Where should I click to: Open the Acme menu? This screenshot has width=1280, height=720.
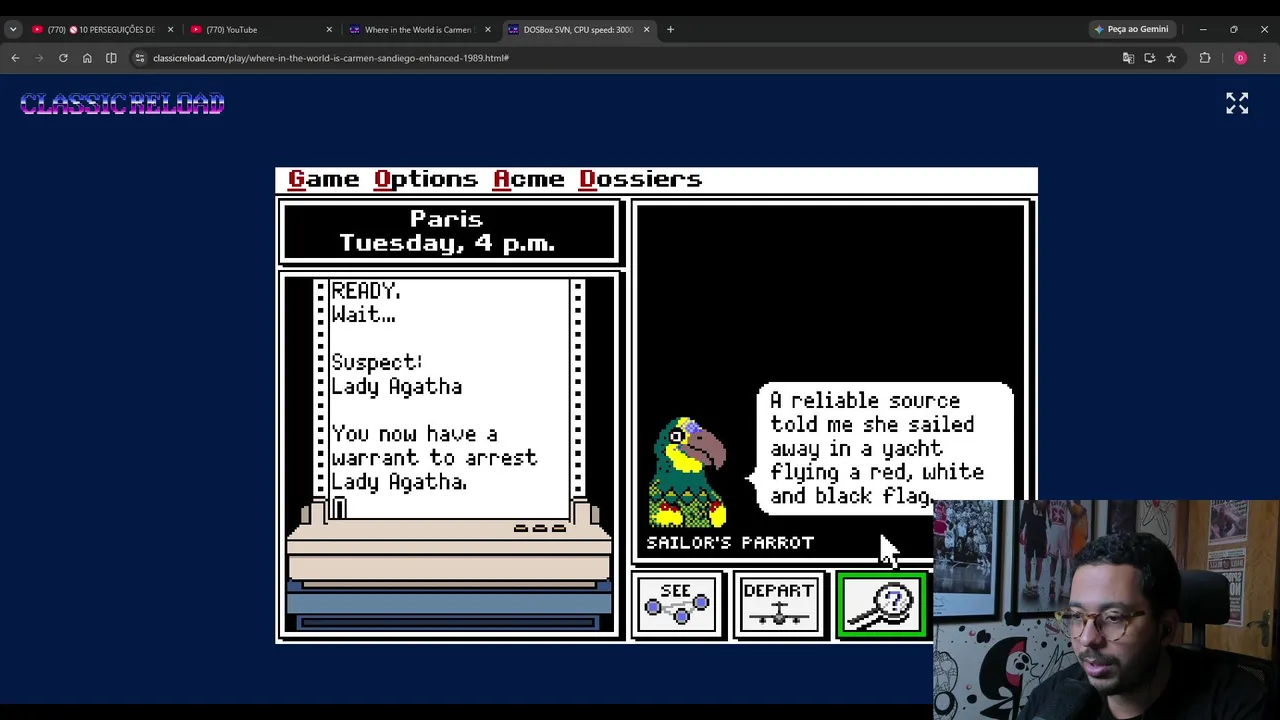point(529,179)
